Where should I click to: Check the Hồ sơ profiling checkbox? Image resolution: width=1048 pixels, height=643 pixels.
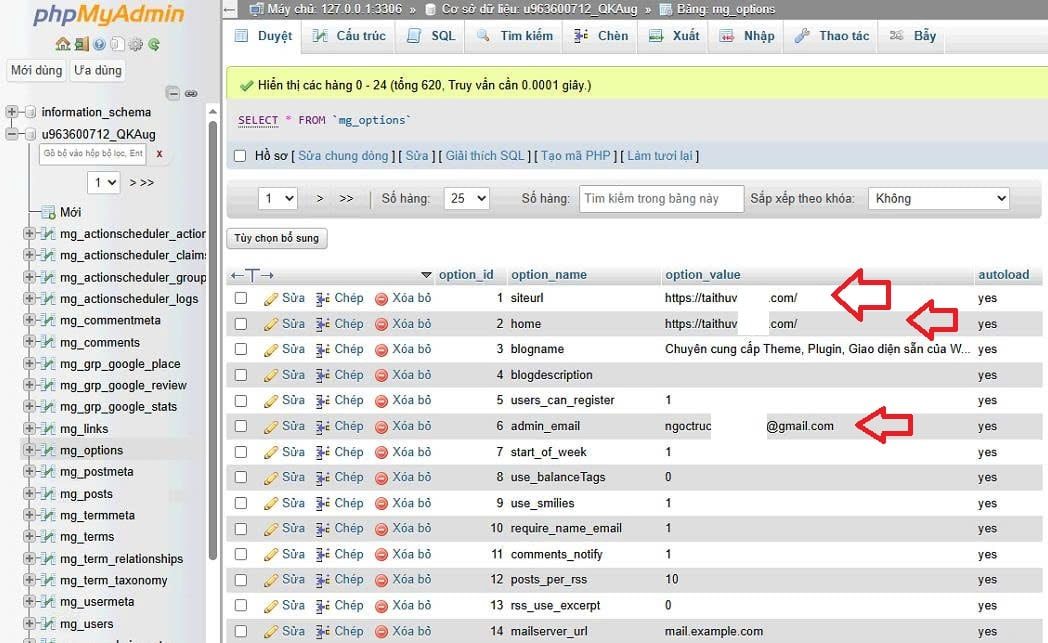(x=240, y=156)
